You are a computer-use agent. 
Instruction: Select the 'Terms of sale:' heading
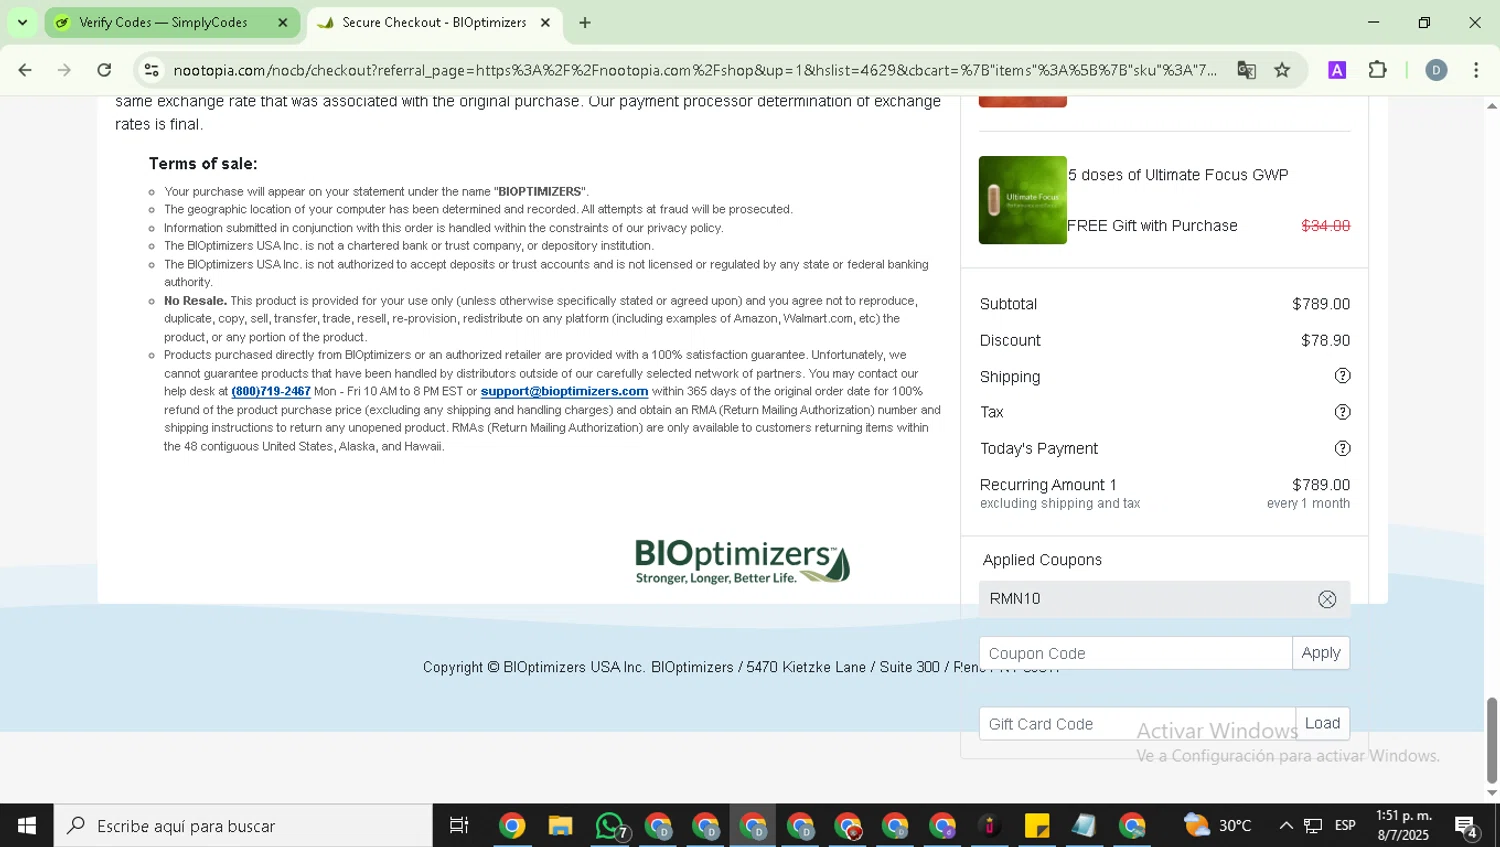203,164
